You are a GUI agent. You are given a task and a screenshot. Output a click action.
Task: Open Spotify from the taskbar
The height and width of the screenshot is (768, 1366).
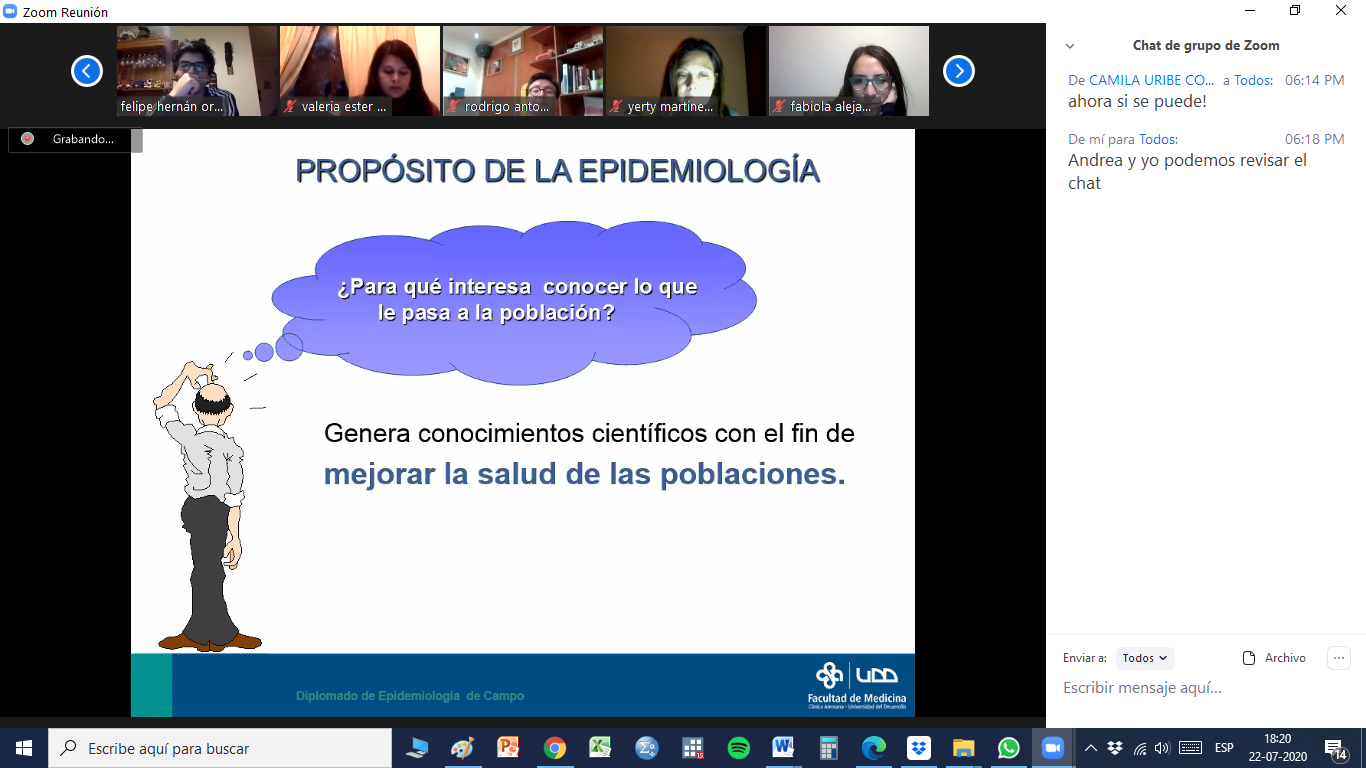[x=738, y=748]
